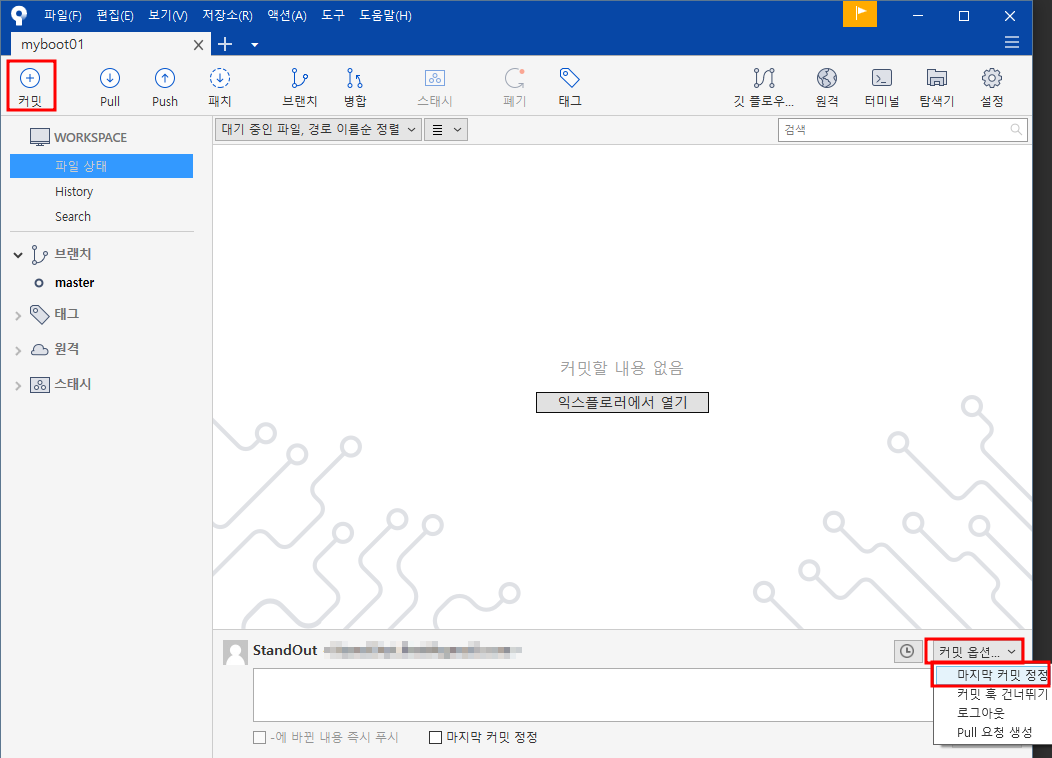This screenshot has width=1052, height=758.
Task: Select '로그아웃' option in dropdown
Action: (992, 713)
